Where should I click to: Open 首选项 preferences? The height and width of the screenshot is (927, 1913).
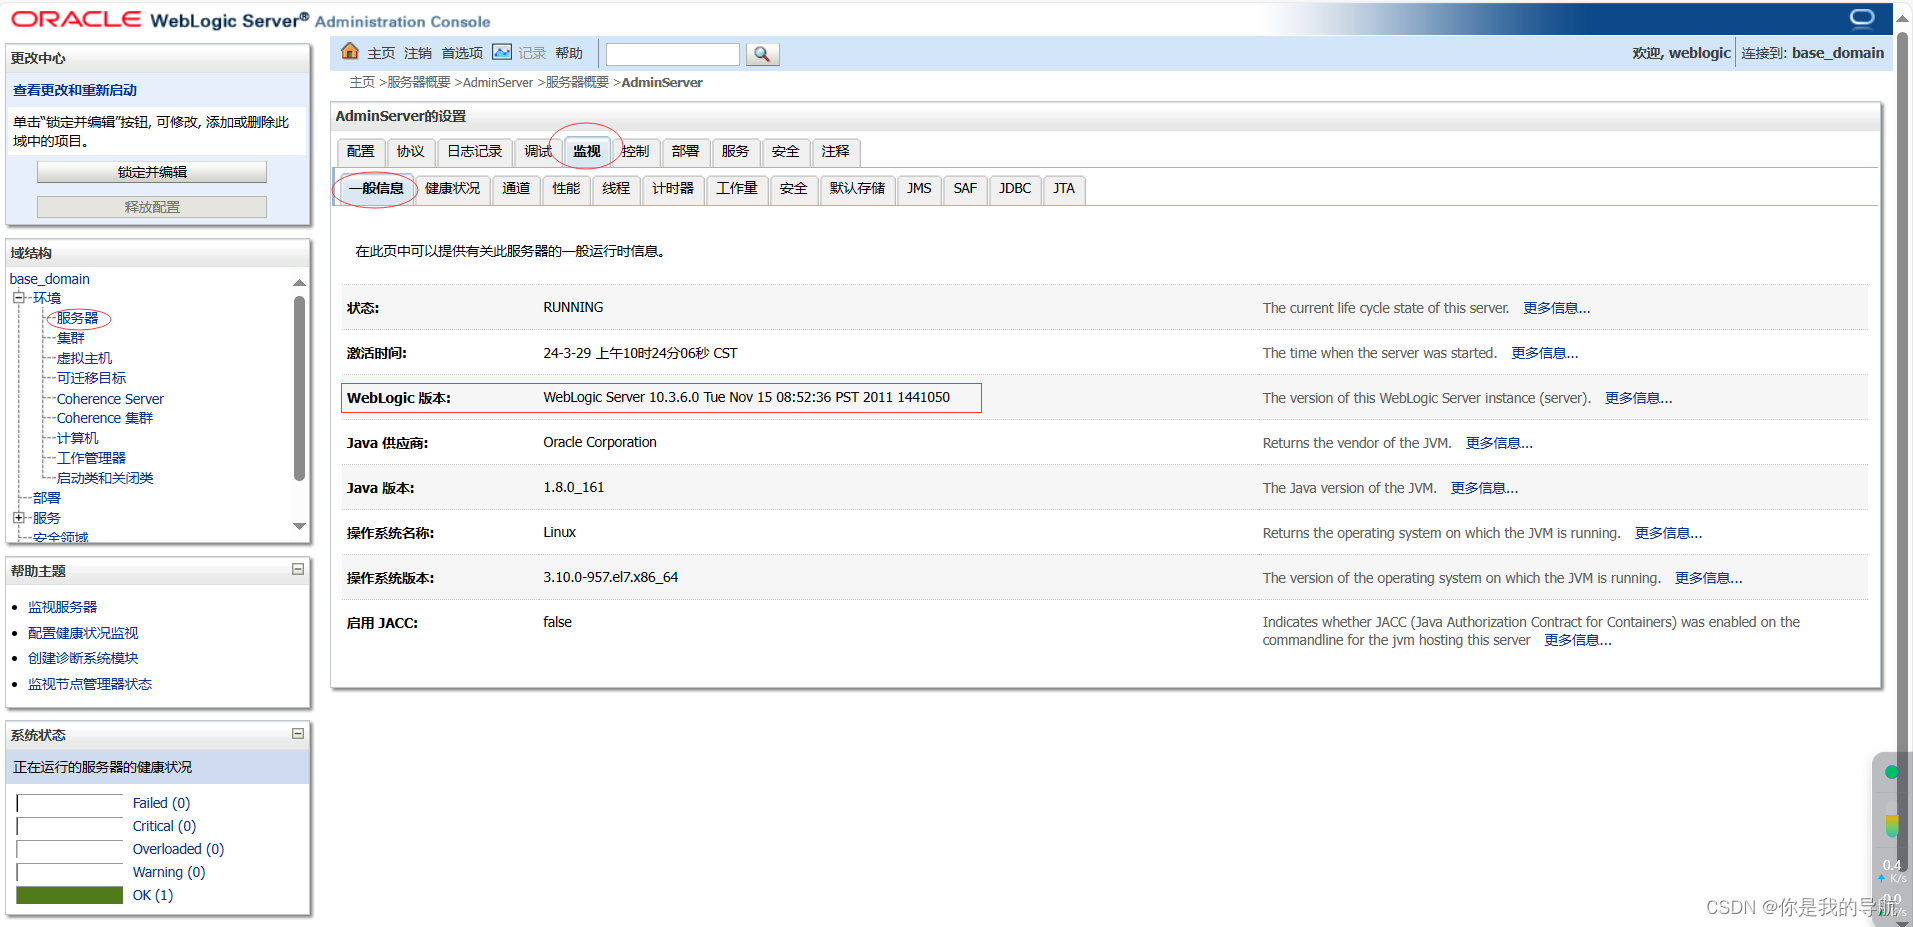(462, 53)
